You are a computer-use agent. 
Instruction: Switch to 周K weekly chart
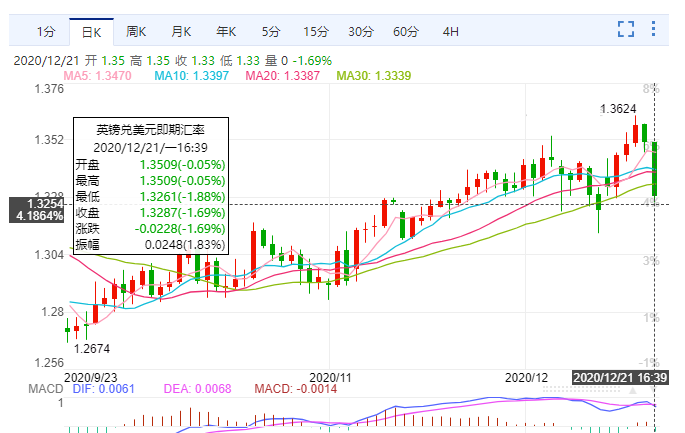(x=136, y=31)
